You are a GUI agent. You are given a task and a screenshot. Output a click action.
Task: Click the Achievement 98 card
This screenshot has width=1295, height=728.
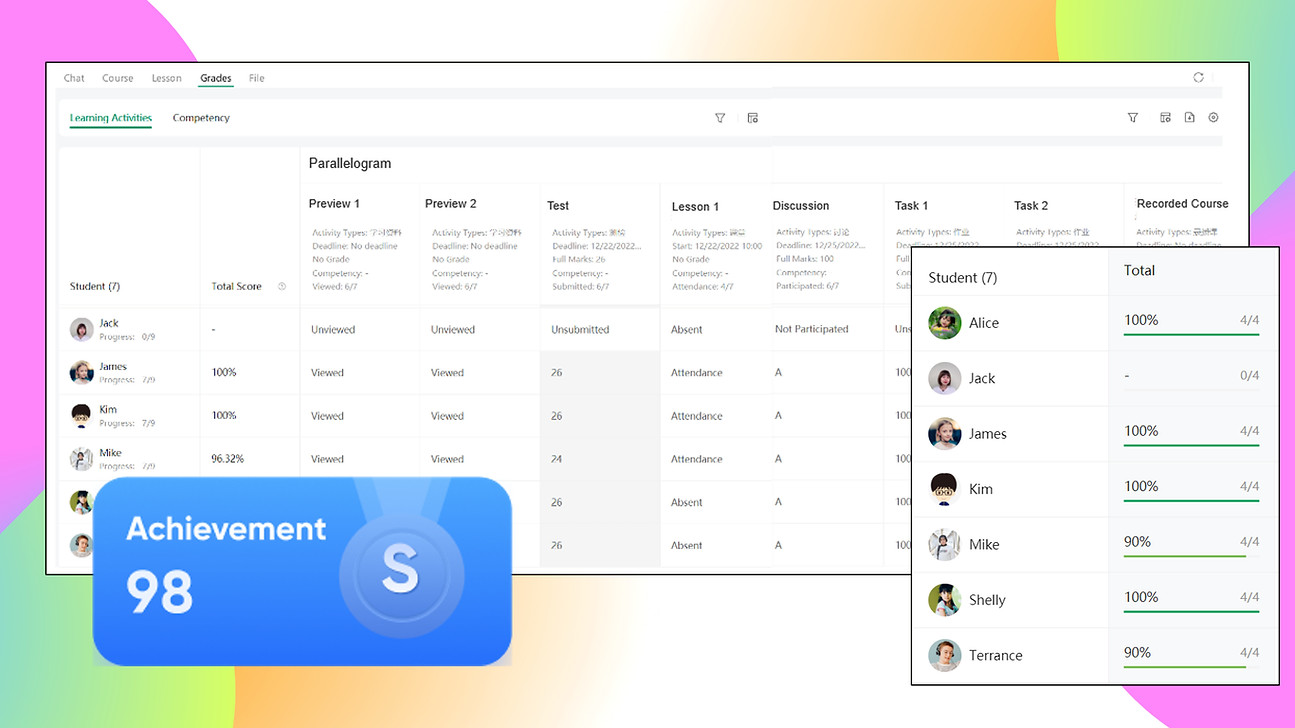[302, 571]
